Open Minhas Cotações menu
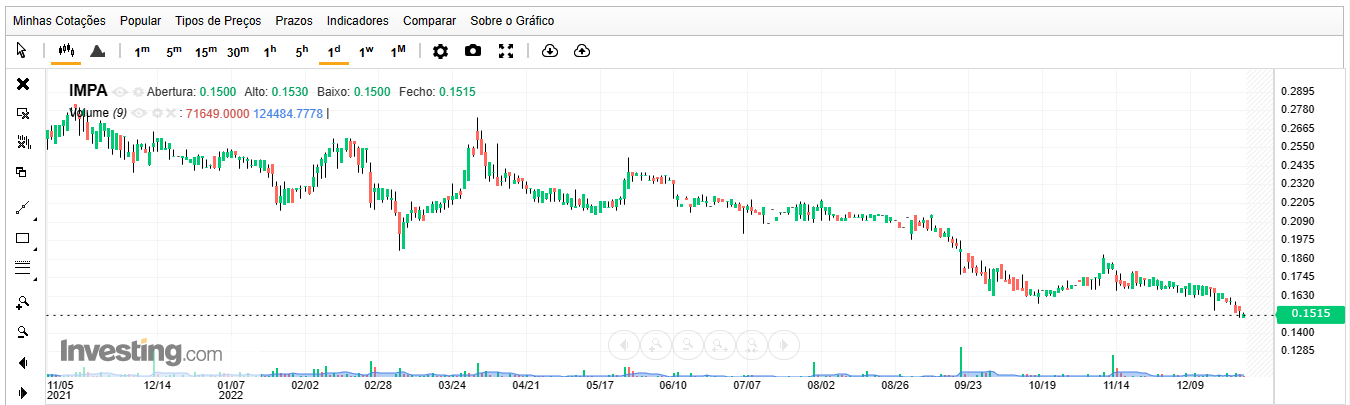 coord(60,20)
